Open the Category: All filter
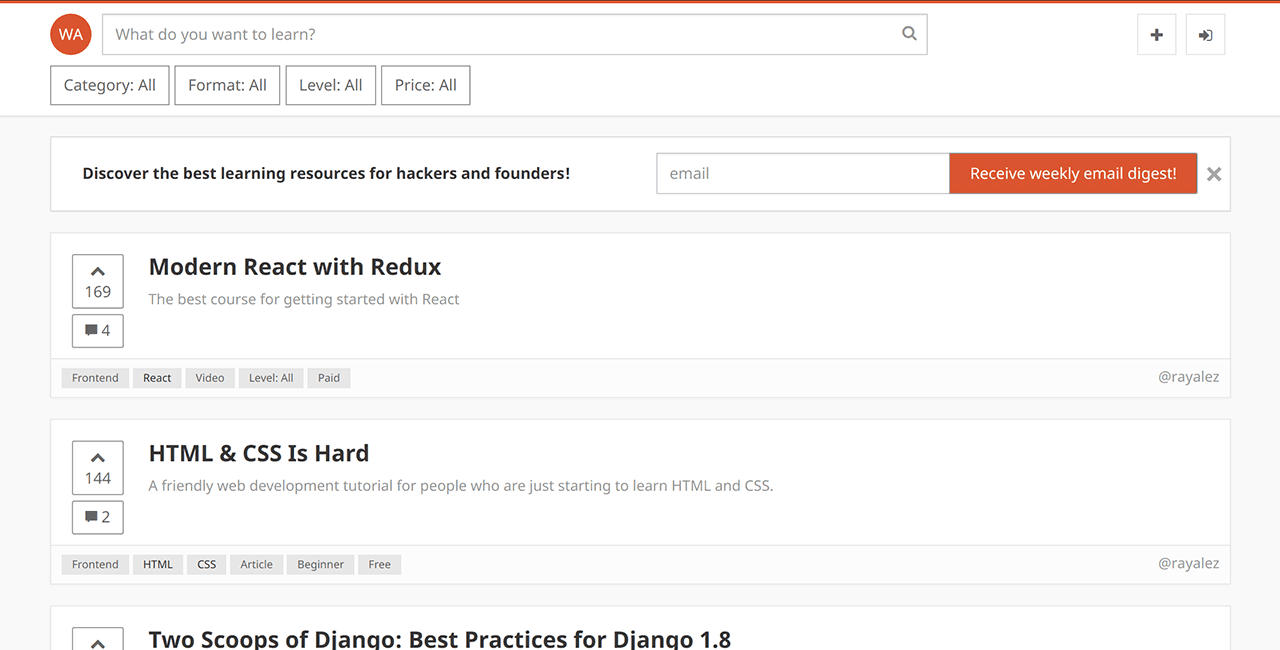Image resolution: width=1280 pixels, height=650 pixels. tap(110, 85)
